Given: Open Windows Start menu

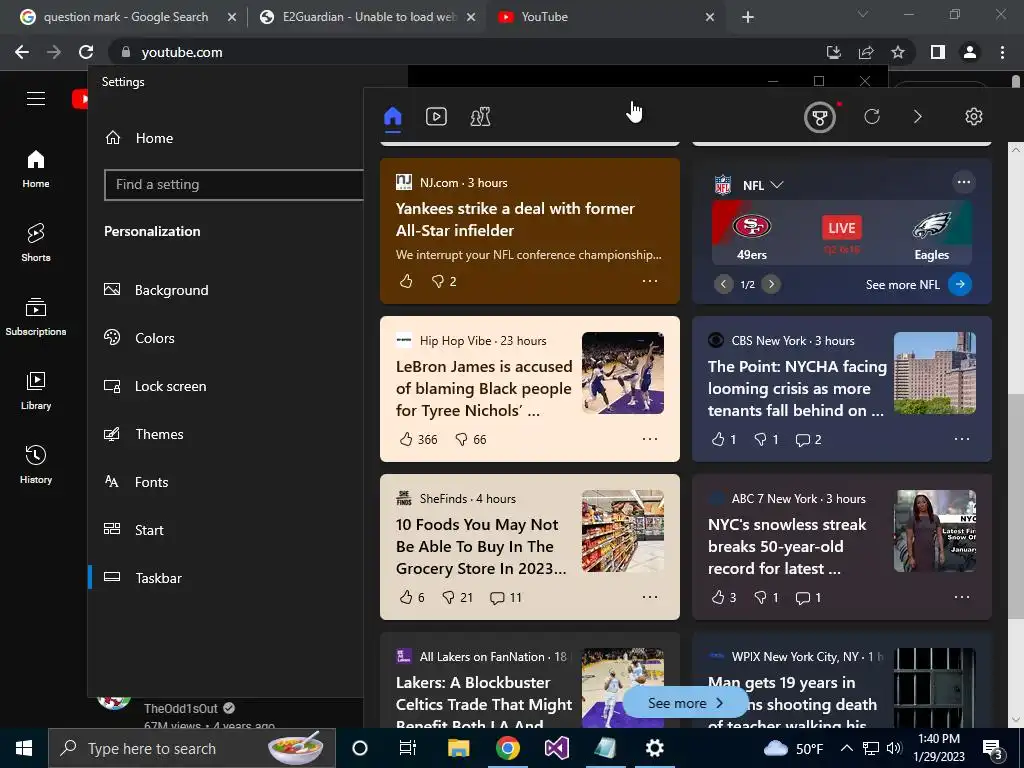Looking at the screenshot, I should [x=24, y=748].
